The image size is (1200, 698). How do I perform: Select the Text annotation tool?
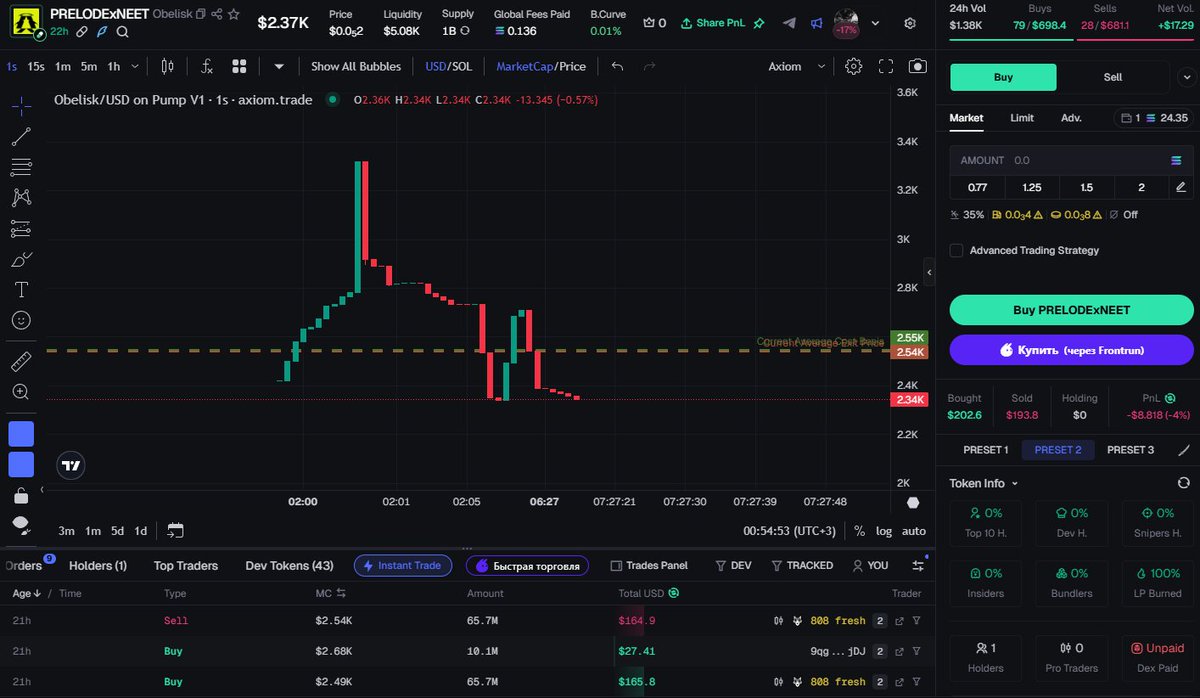[21, 290]
